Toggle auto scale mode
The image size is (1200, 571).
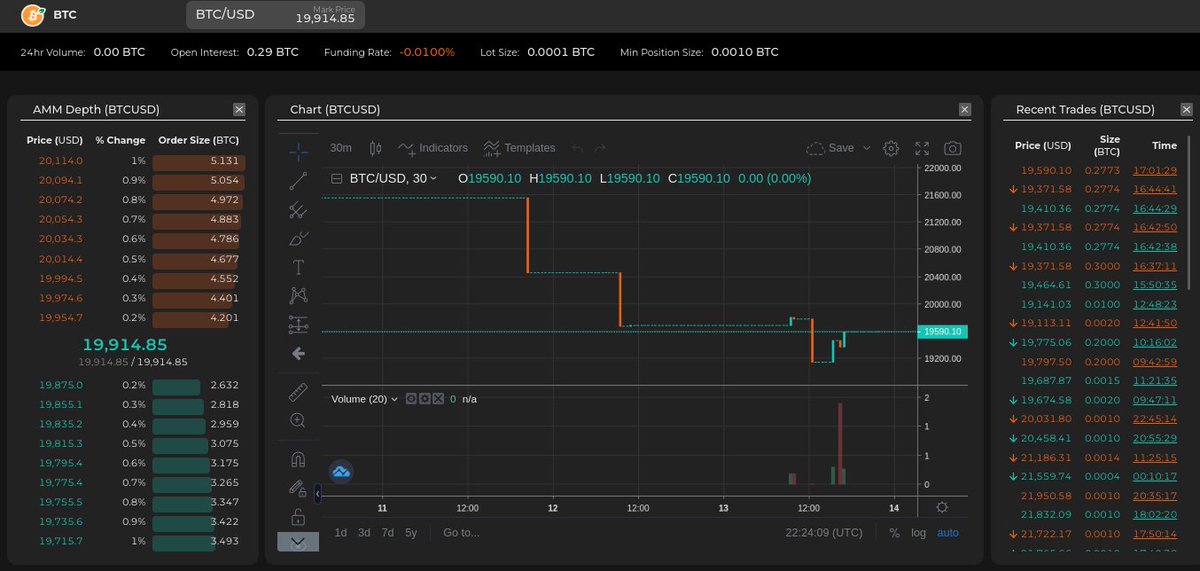[x=948, y=533]
